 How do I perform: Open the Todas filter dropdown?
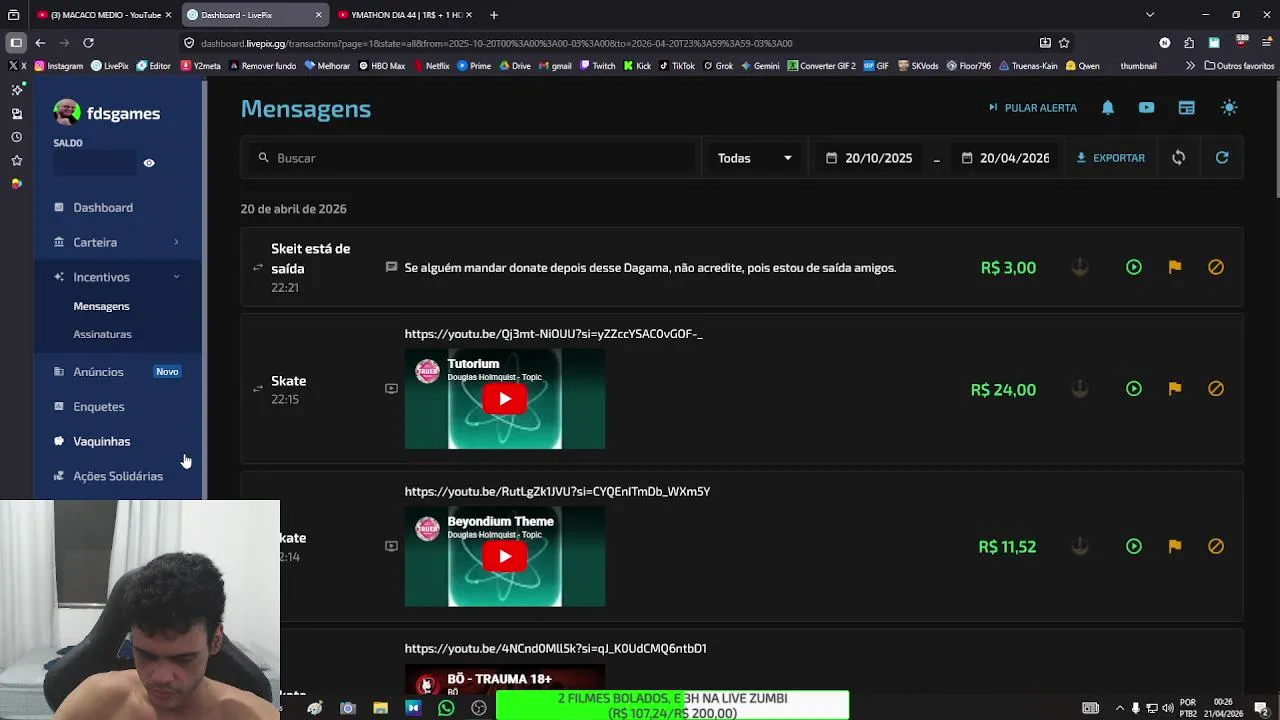pyautogui.click(x=755, y=158)
